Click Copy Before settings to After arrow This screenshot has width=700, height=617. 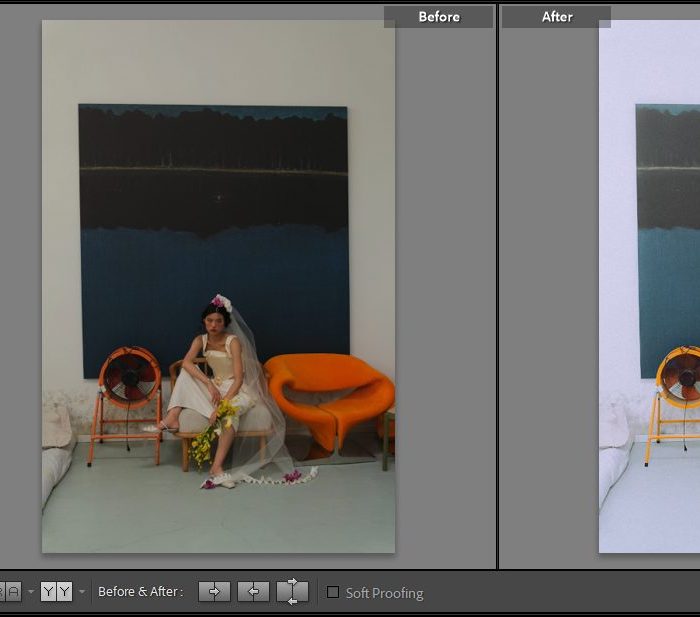tap(214, 592)
